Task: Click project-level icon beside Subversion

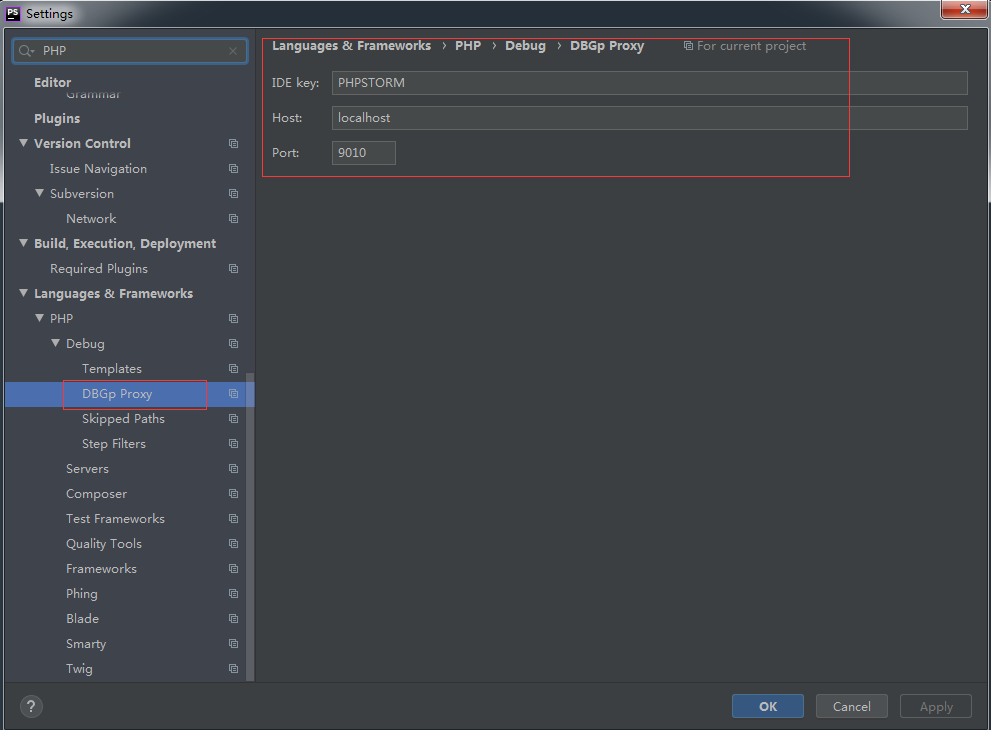Action: pyautogui.click(x=233, y=193)
